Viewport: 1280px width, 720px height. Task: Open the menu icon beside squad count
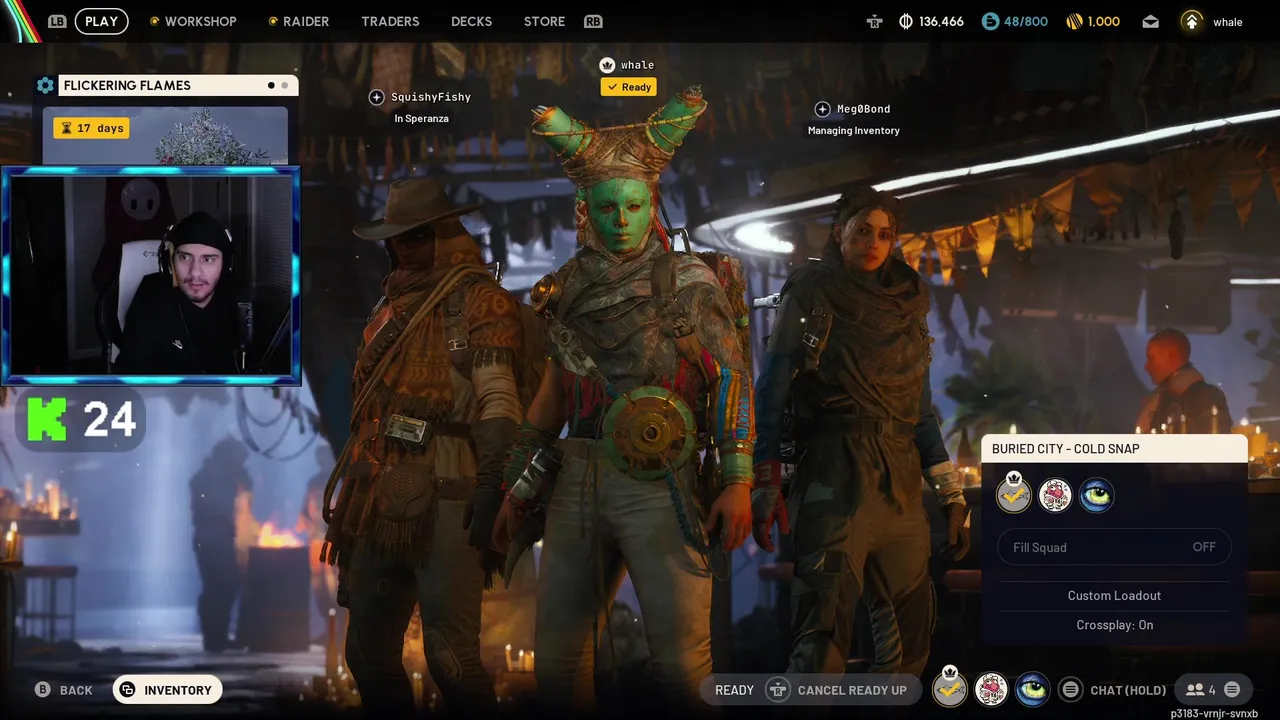pos(1232,690)
